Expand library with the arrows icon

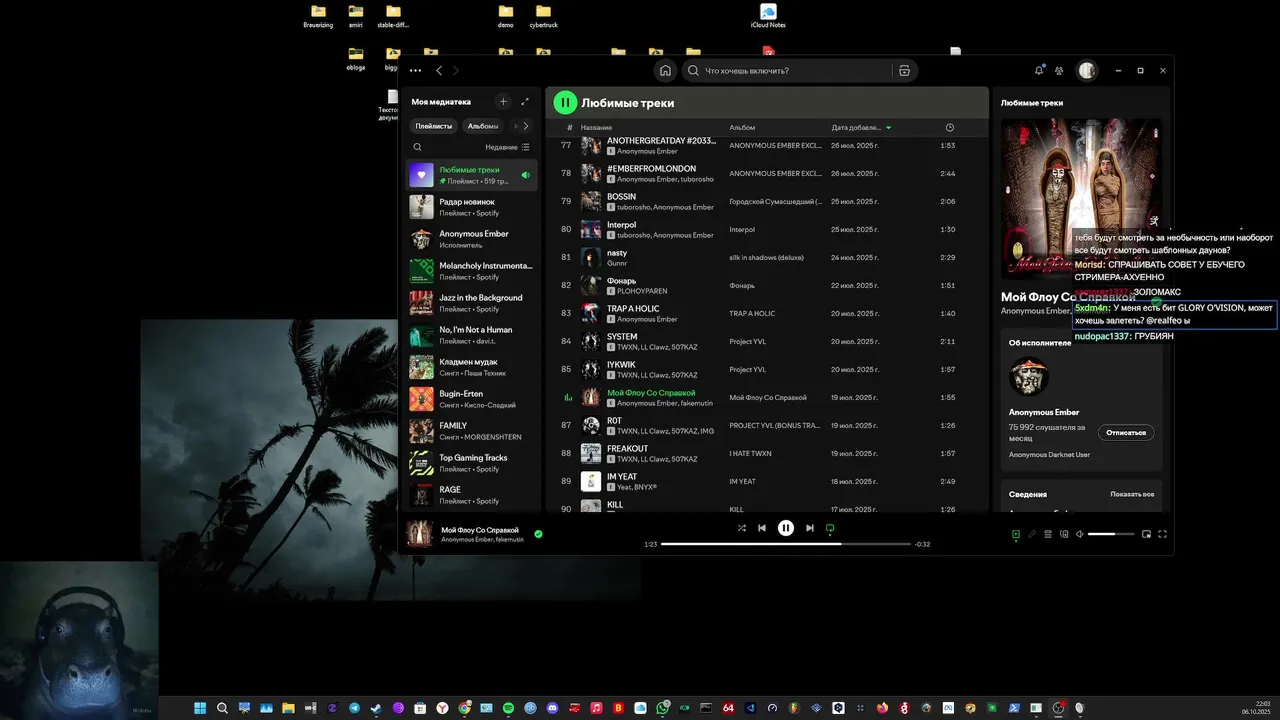[525, 101]
